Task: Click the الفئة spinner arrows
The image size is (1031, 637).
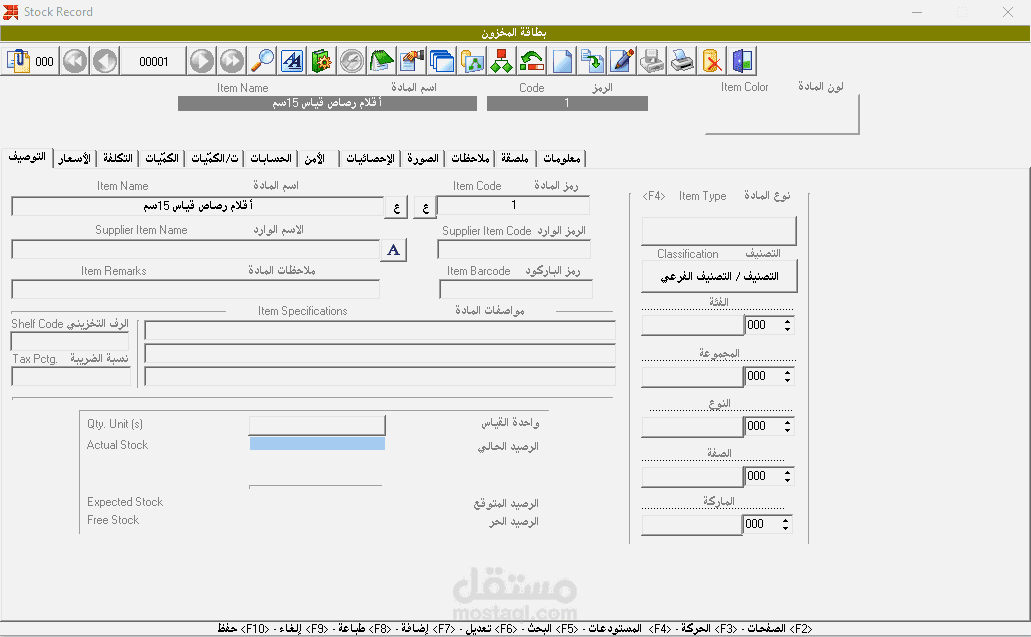Action: pos(787,325)
